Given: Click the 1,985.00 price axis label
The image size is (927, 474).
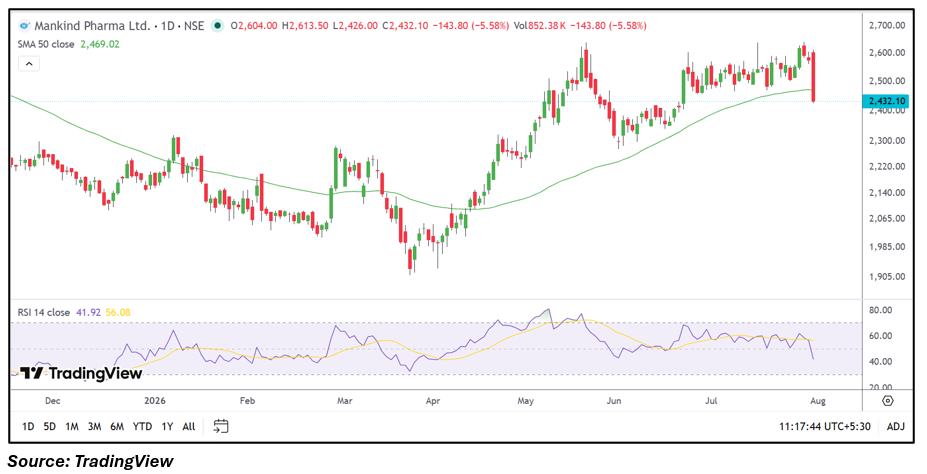Looking at the screenshot, I should [887, 247].
